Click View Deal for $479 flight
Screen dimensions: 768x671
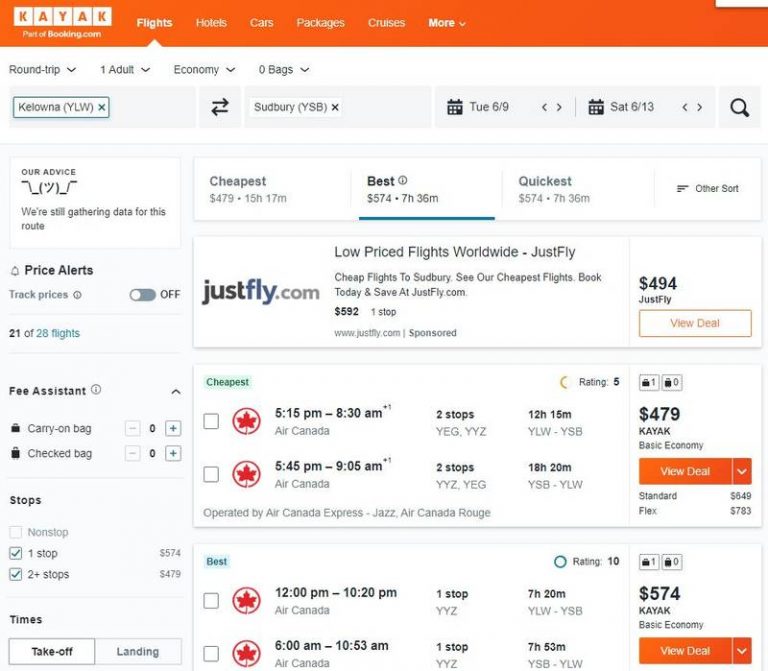[685, 472]
